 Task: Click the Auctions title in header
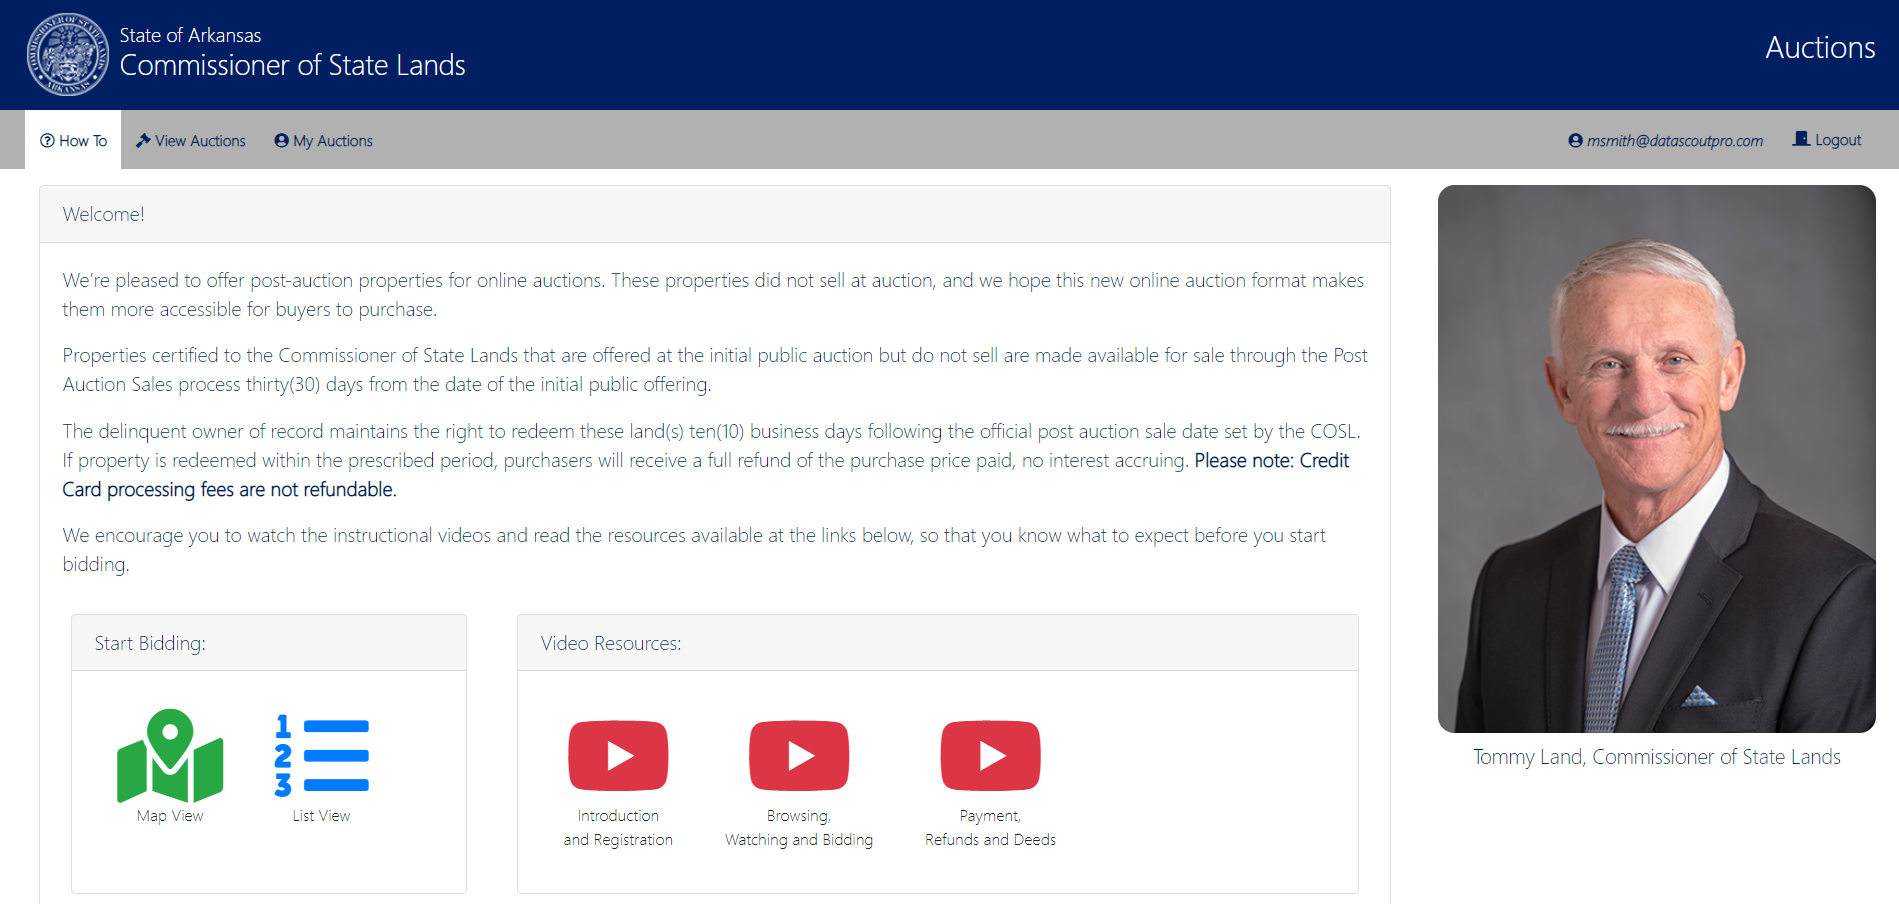tap(1820, 48)
